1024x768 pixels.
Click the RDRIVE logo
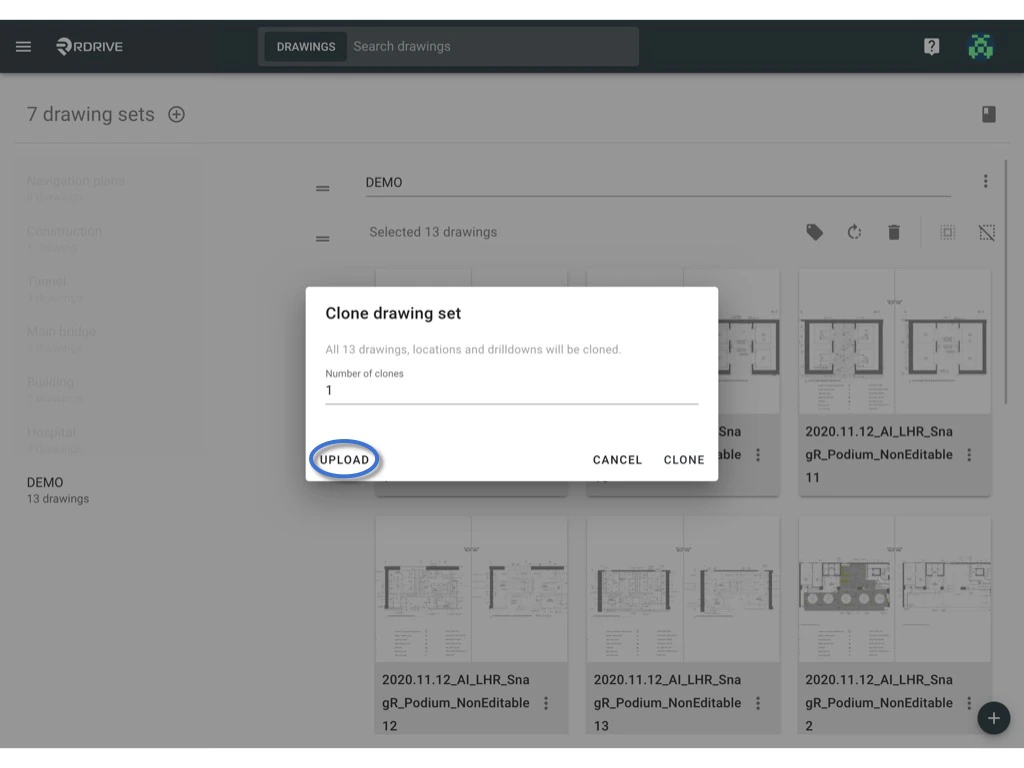89,46
